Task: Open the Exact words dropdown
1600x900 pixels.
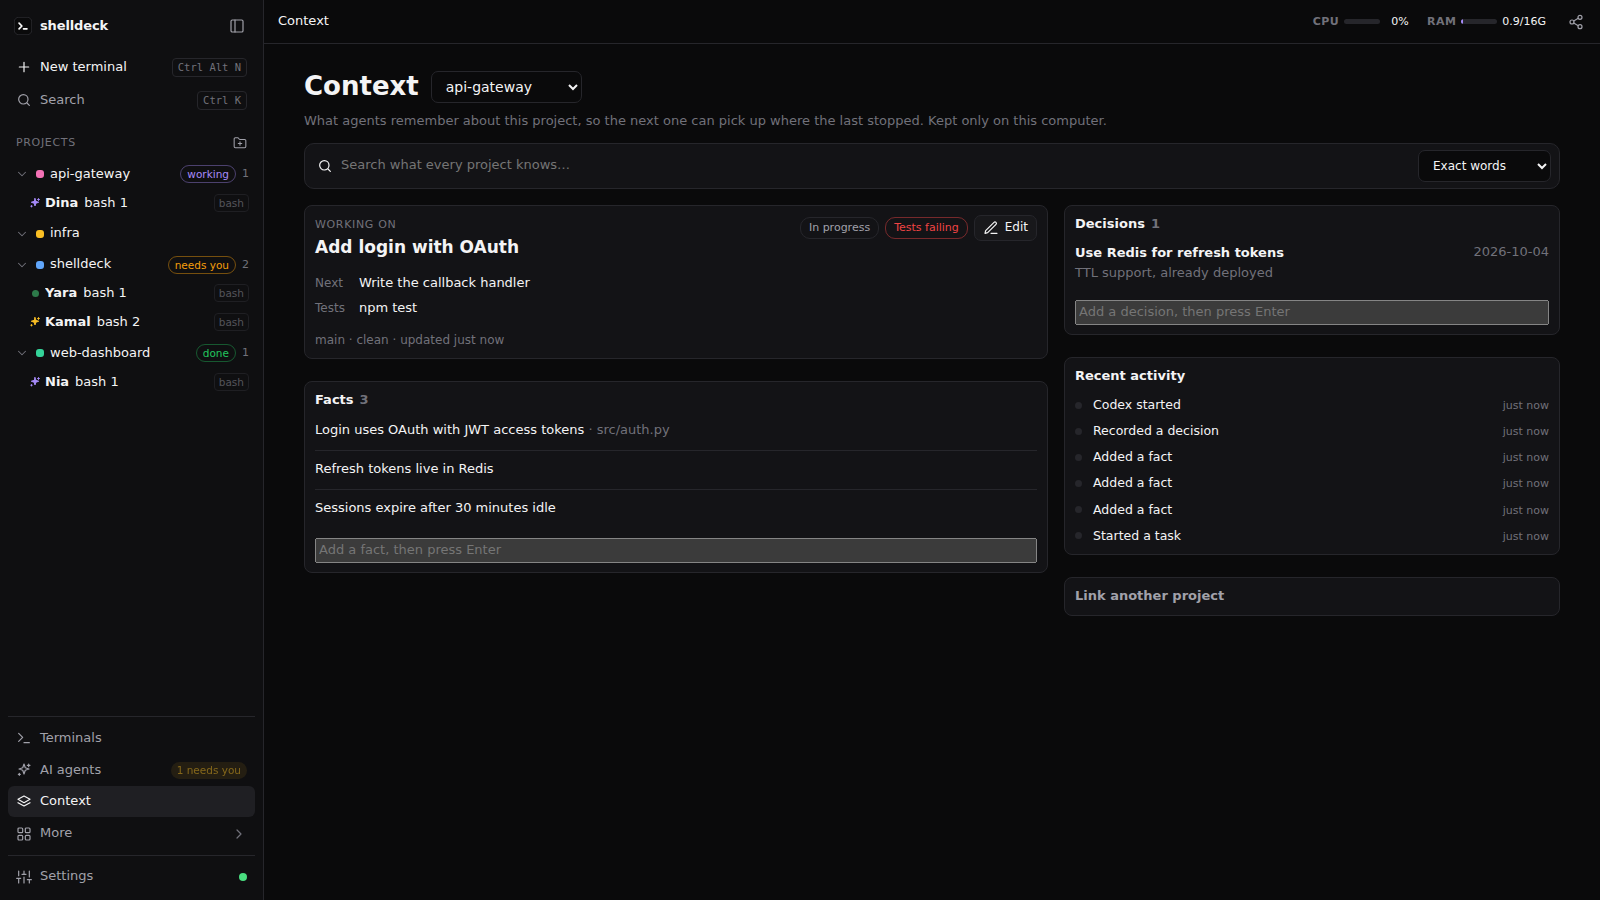Action: 1484,166
